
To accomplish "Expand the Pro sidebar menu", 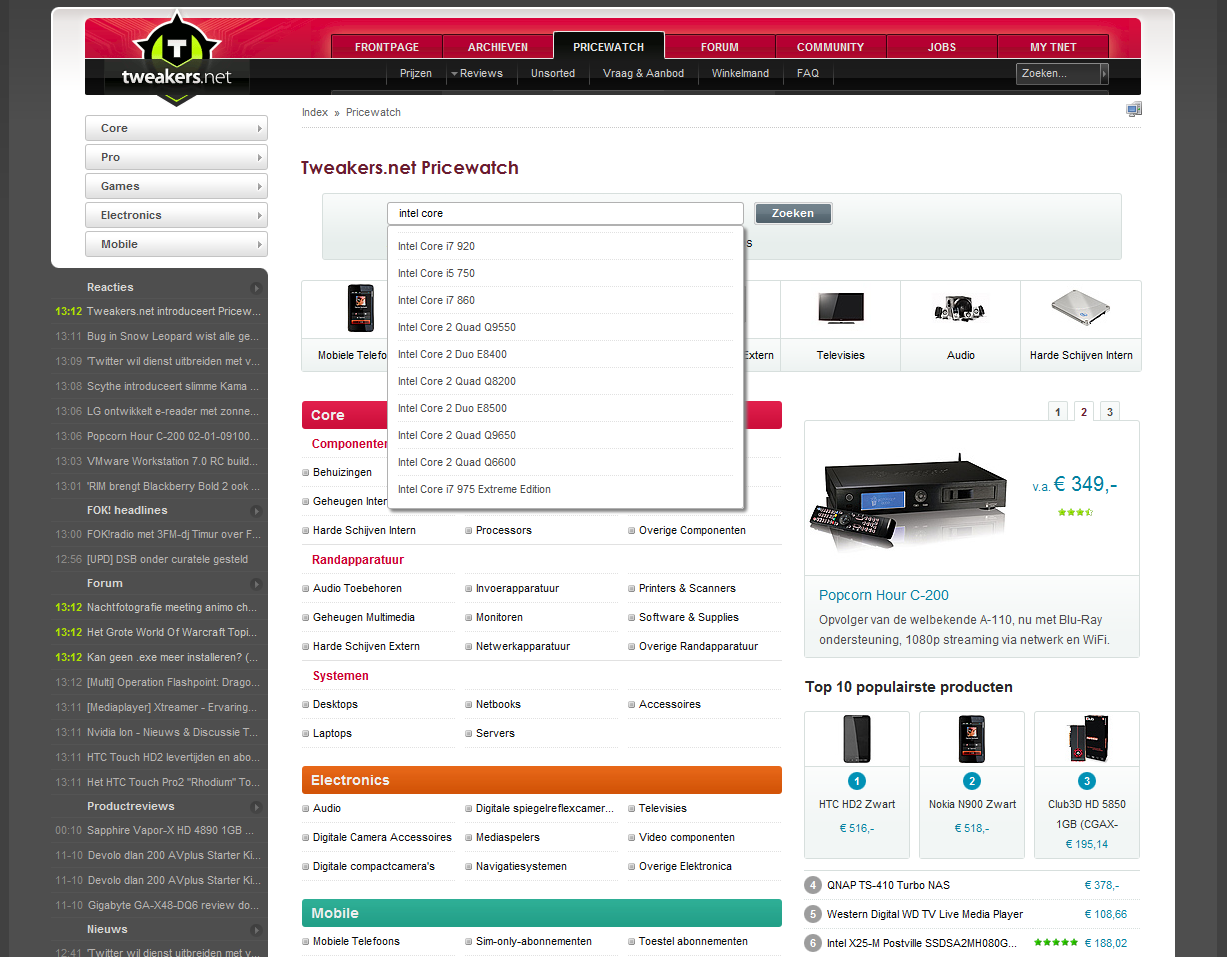I will coord(176,157).
